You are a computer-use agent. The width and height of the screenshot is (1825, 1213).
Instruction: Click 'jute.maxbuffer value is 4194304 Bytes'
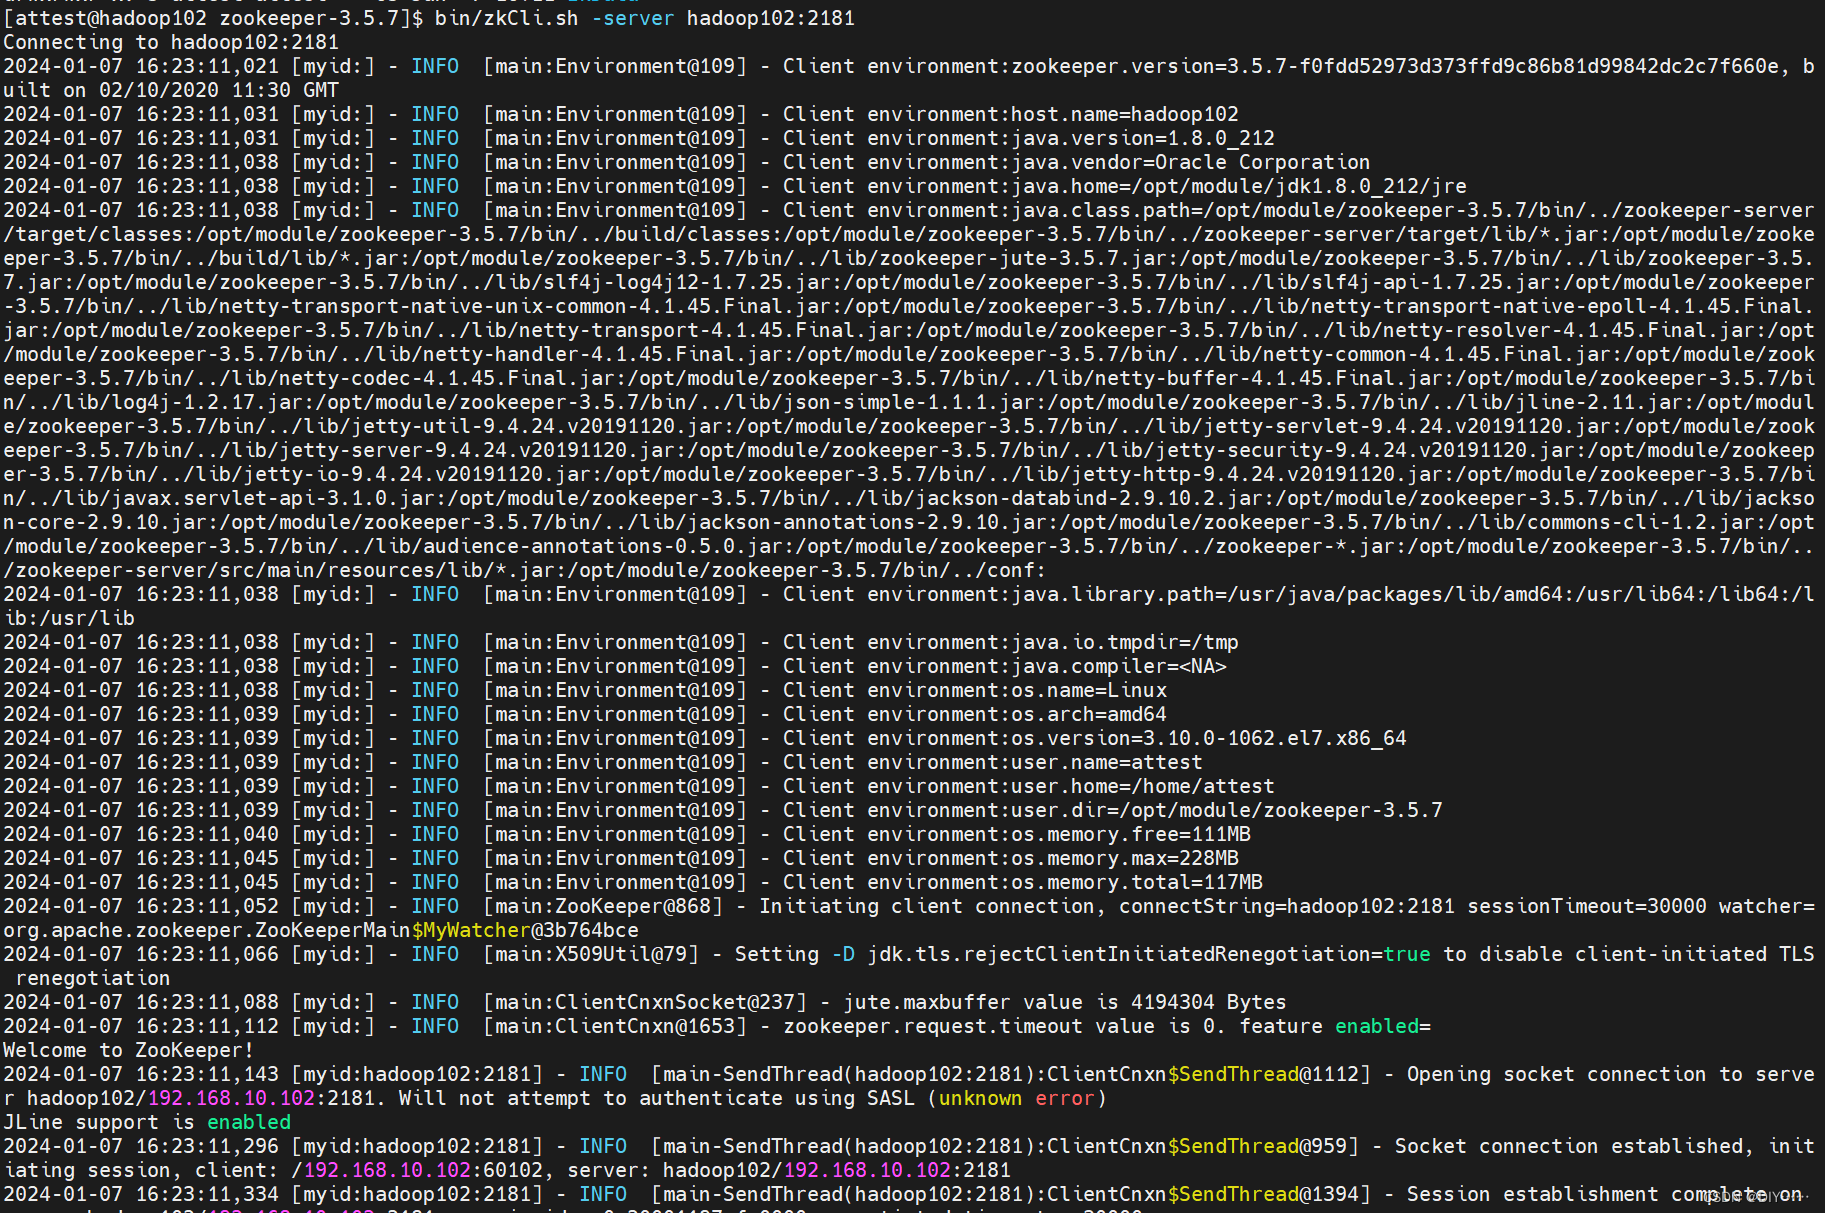(1065, 1002)
